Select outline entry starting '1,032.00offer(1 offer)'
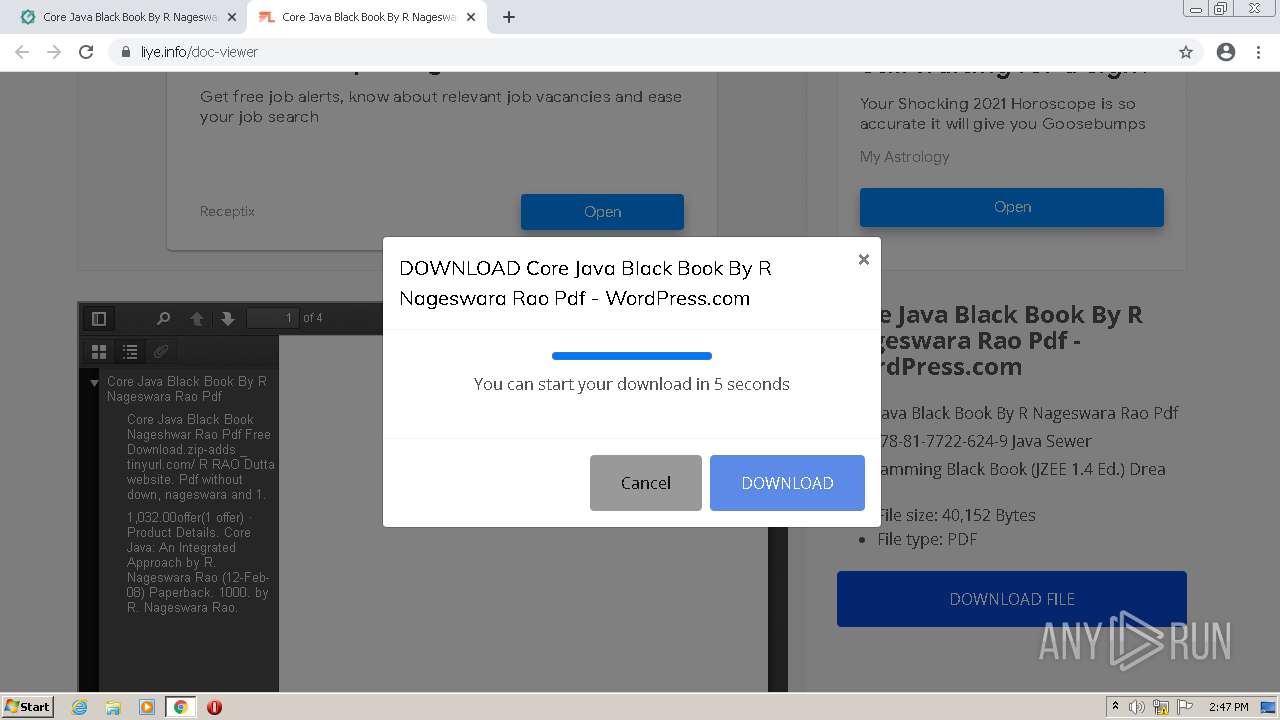 click(x=198, y=562)
